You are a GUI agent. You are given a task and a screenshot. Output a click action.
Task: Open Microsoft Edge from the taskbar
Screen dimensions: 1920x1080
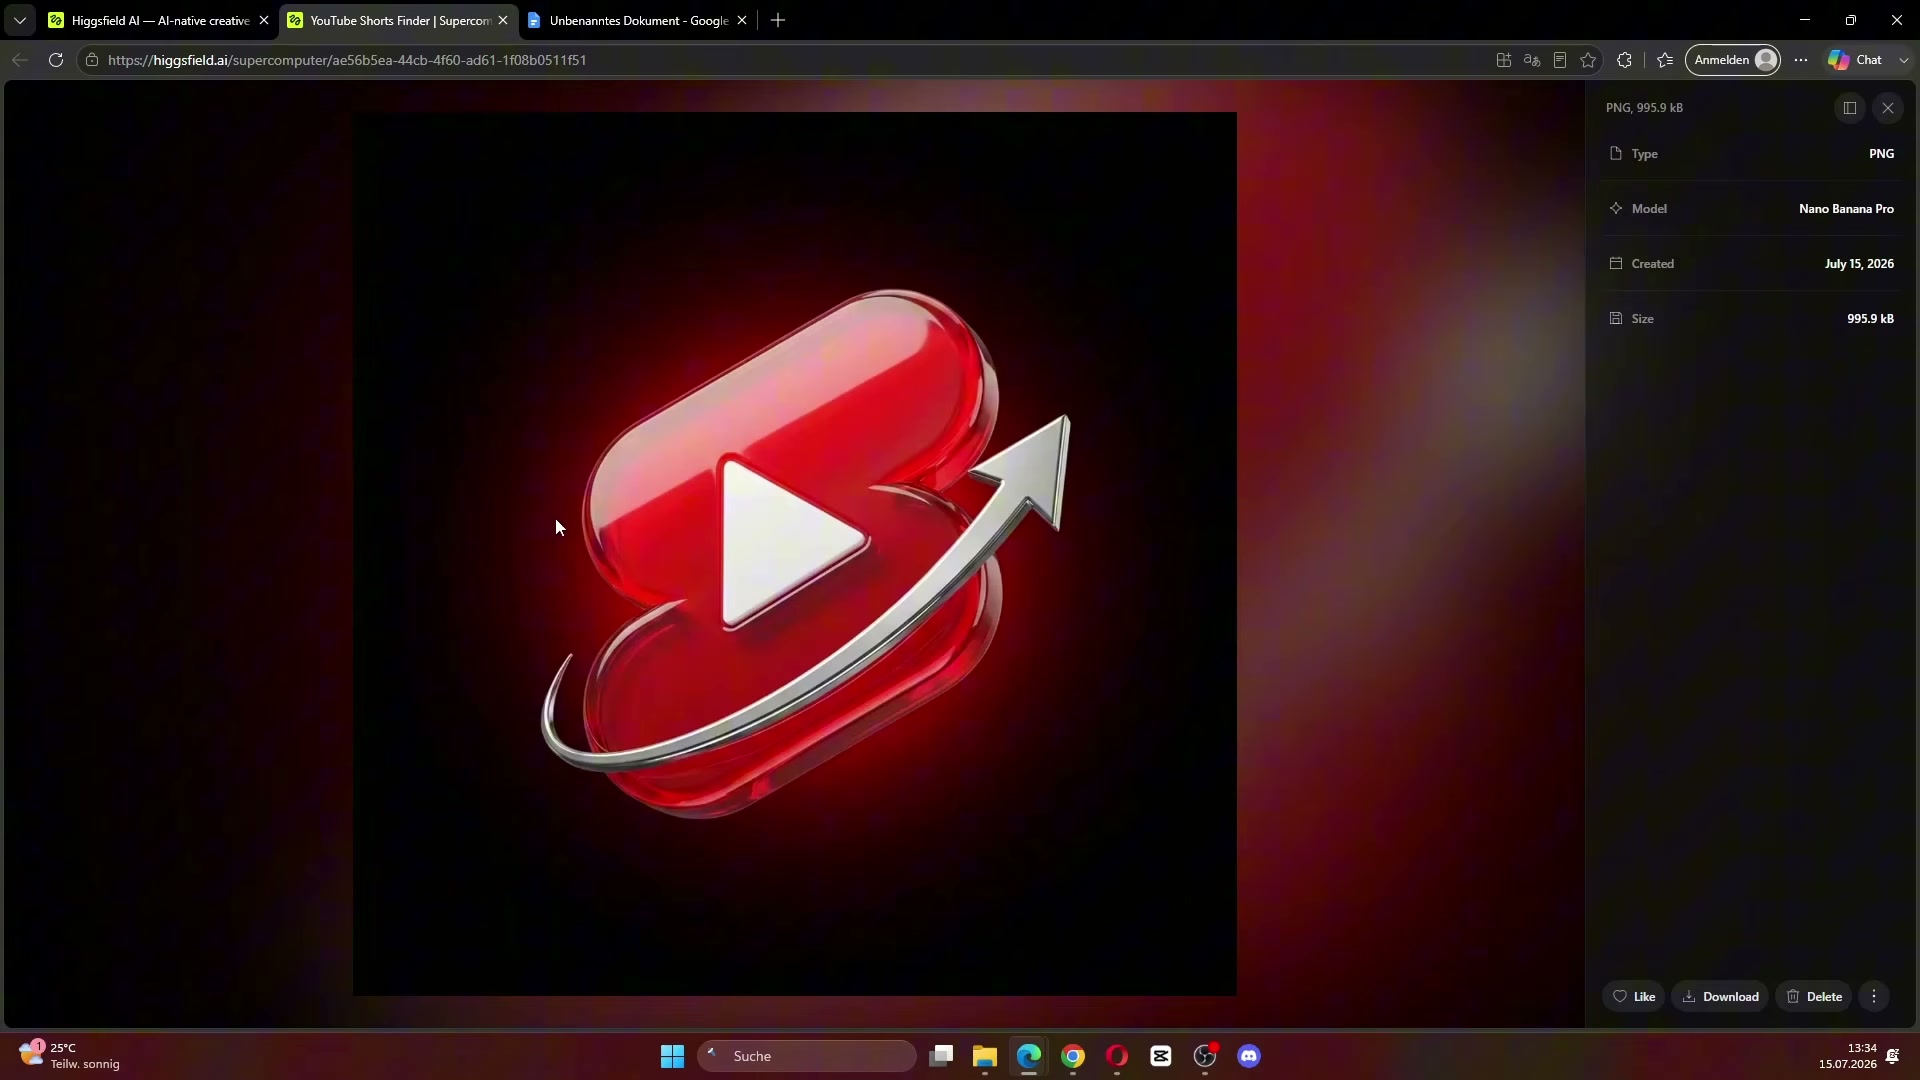(x=1029, y=1056)
